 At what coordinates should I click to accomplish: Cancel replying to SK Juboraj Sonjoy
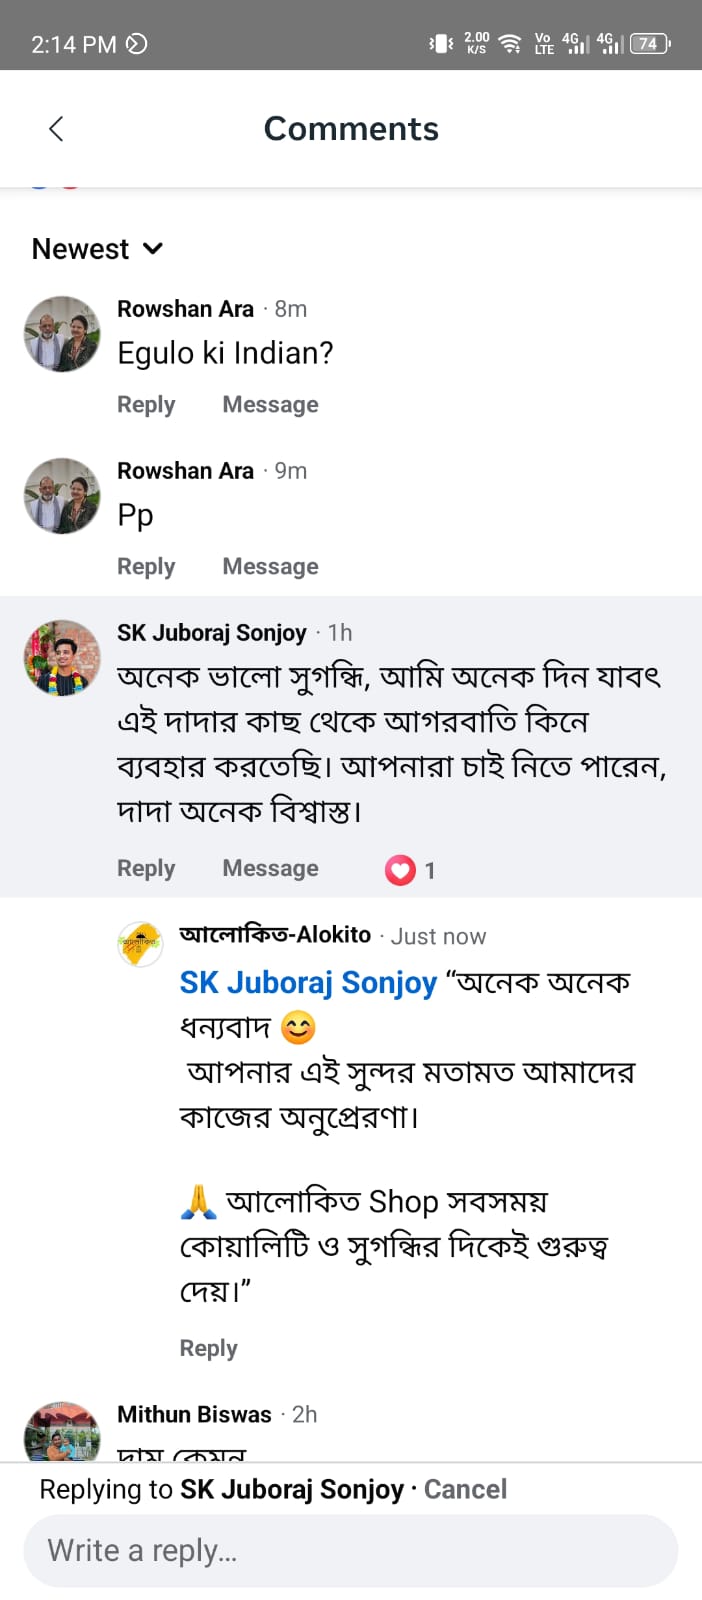point(465,1490)
